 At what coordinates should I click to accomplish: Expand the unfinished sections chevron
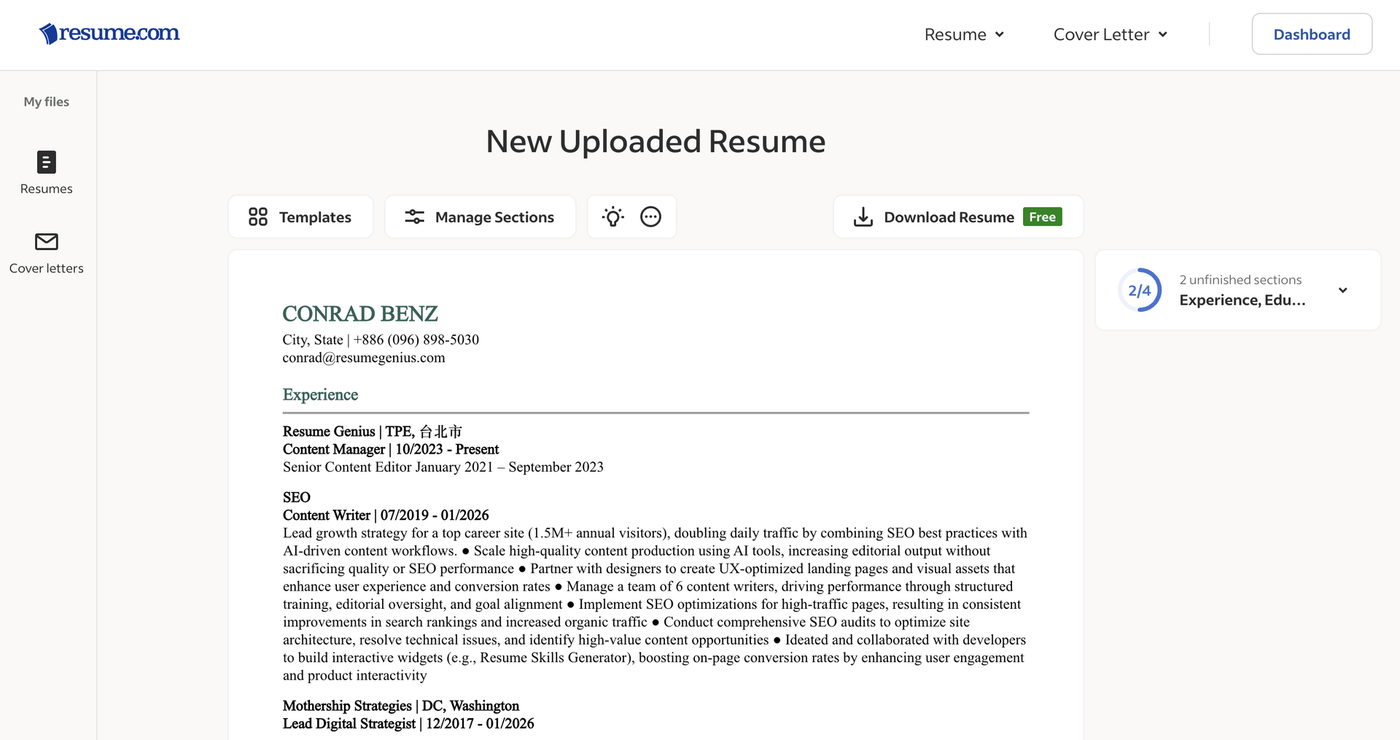click(x=1343, y=290)
